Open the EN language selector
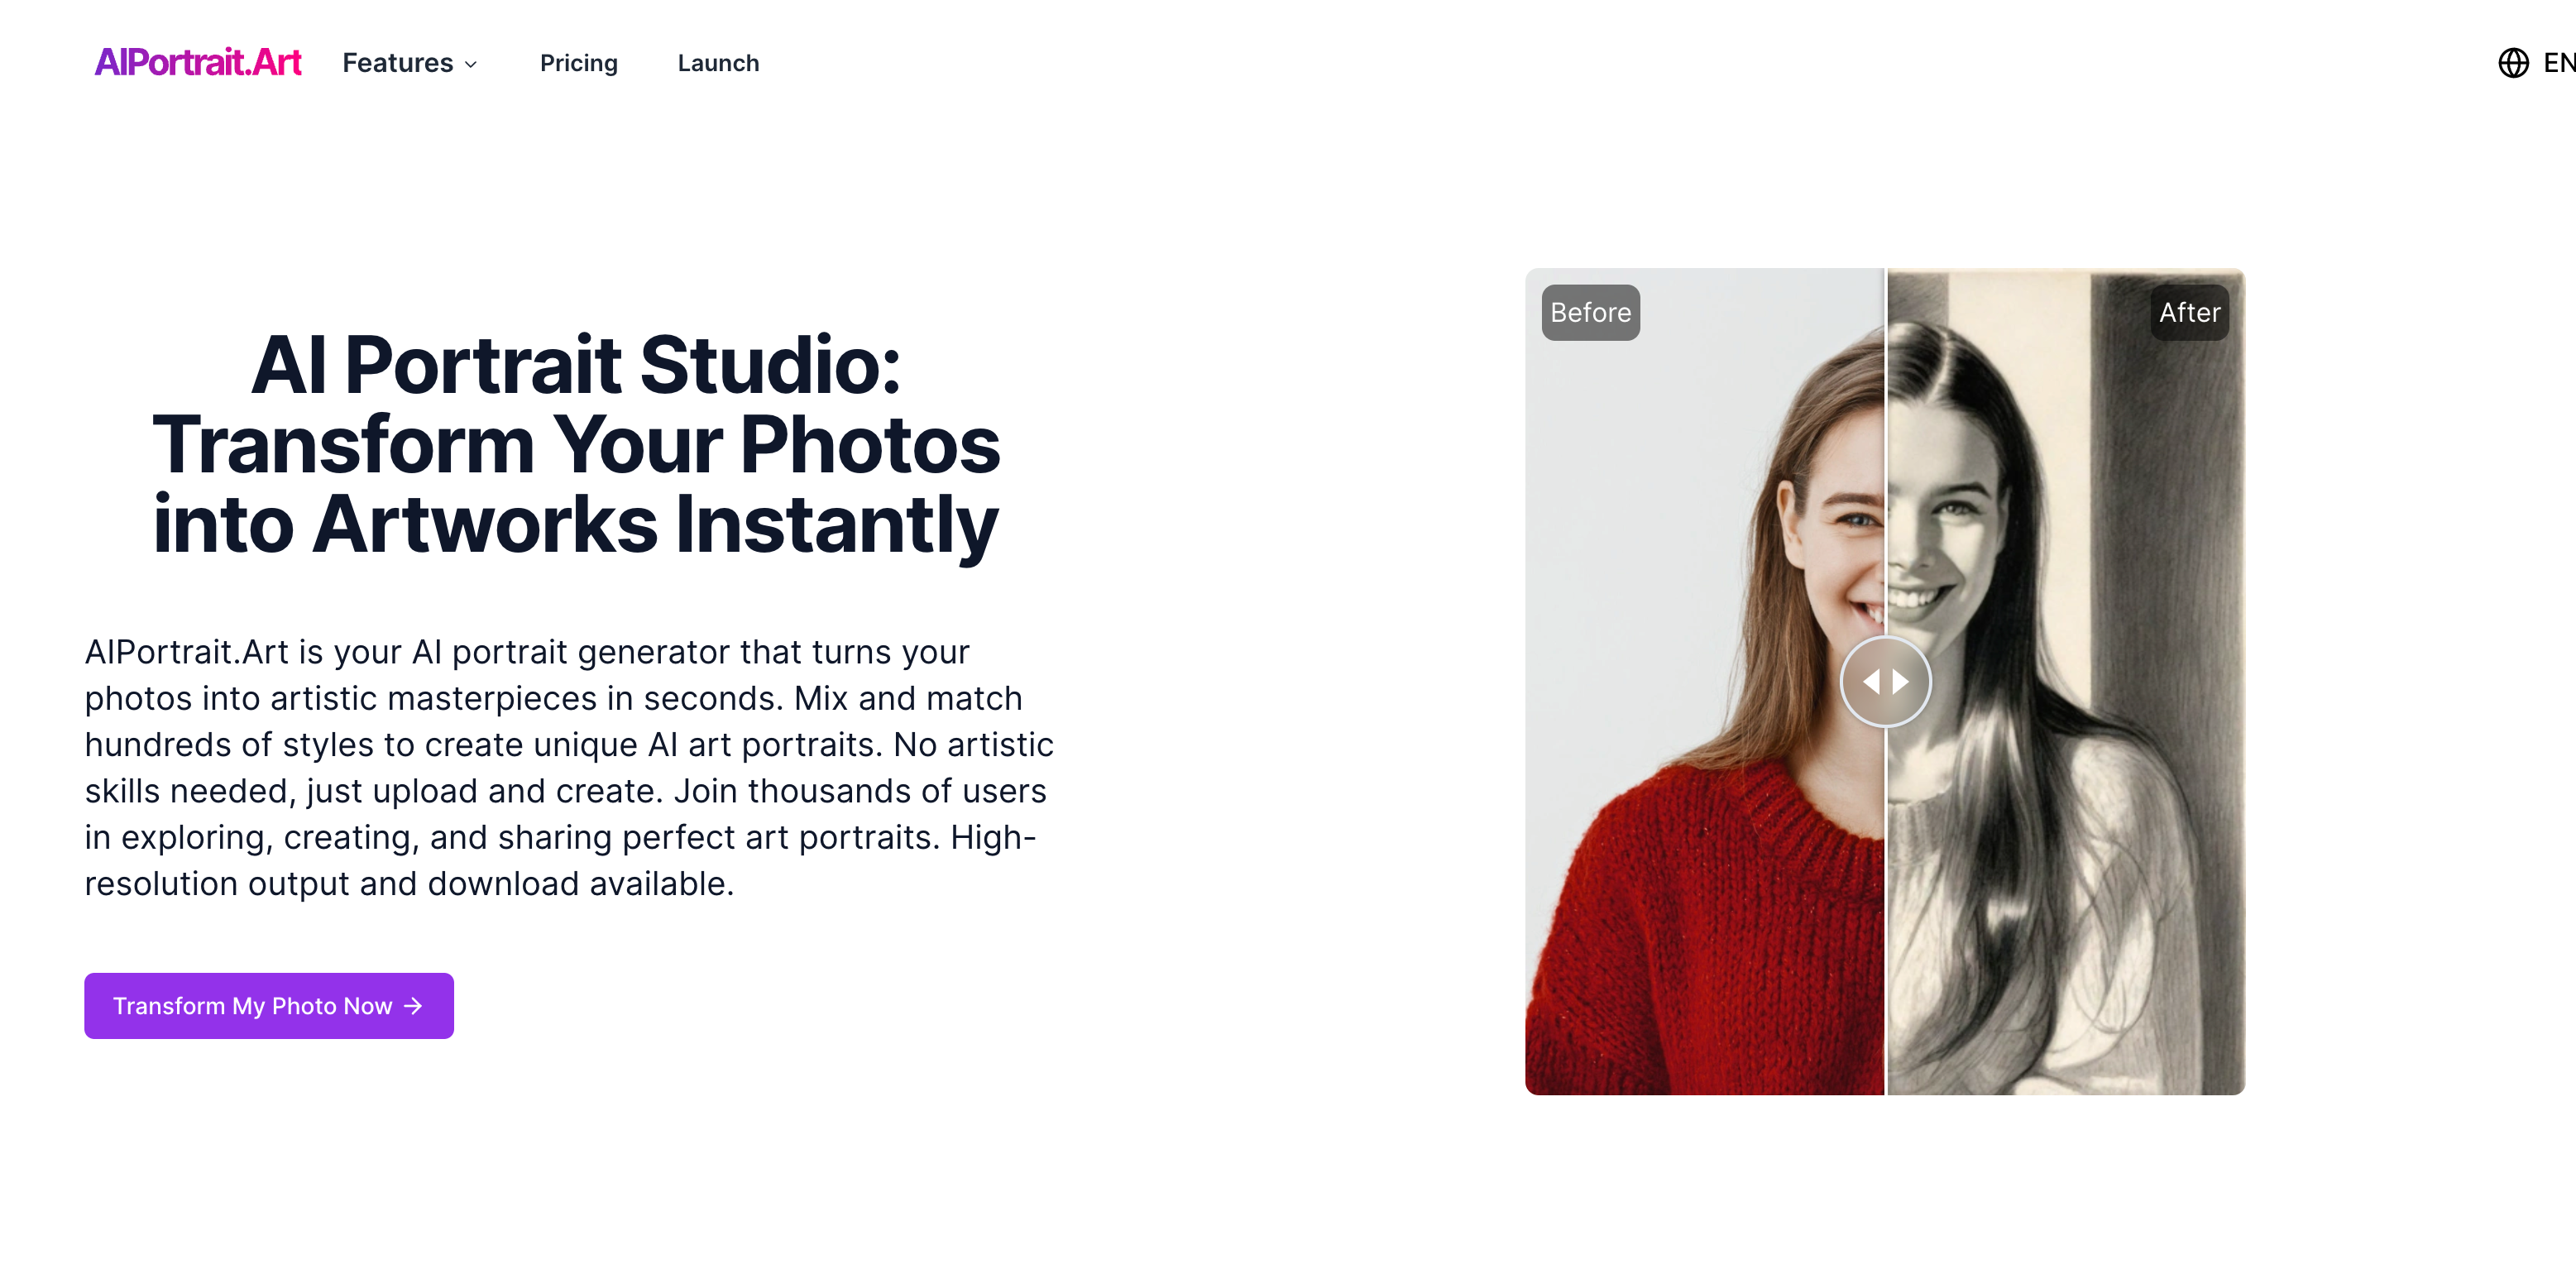The image size is (2576, 1269). (2557, 63)
